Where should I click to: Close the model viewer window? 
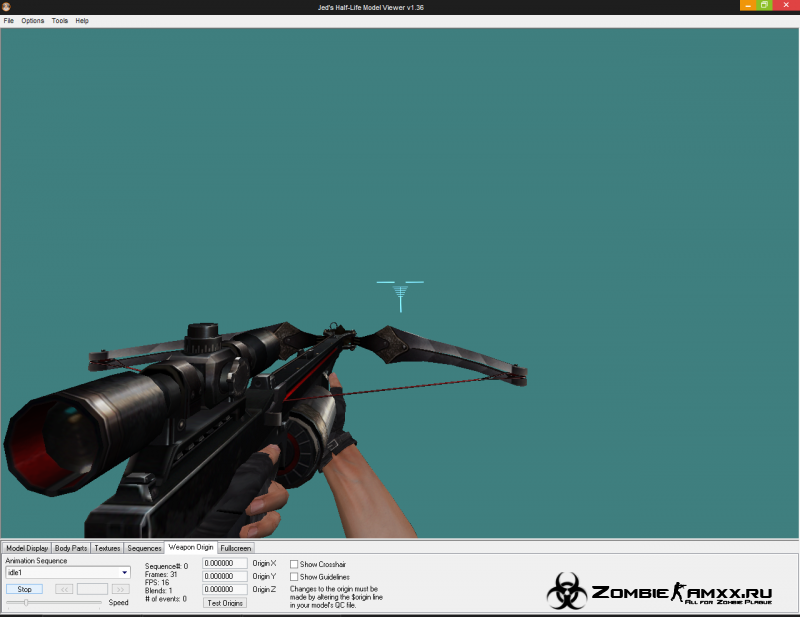point(786,5)
